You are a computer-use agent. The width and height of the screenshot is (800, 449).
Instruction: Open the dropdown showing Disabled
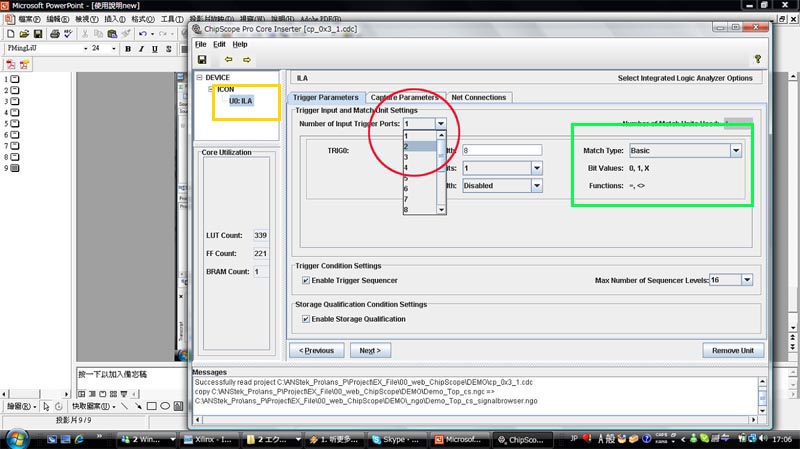[537, 186]
